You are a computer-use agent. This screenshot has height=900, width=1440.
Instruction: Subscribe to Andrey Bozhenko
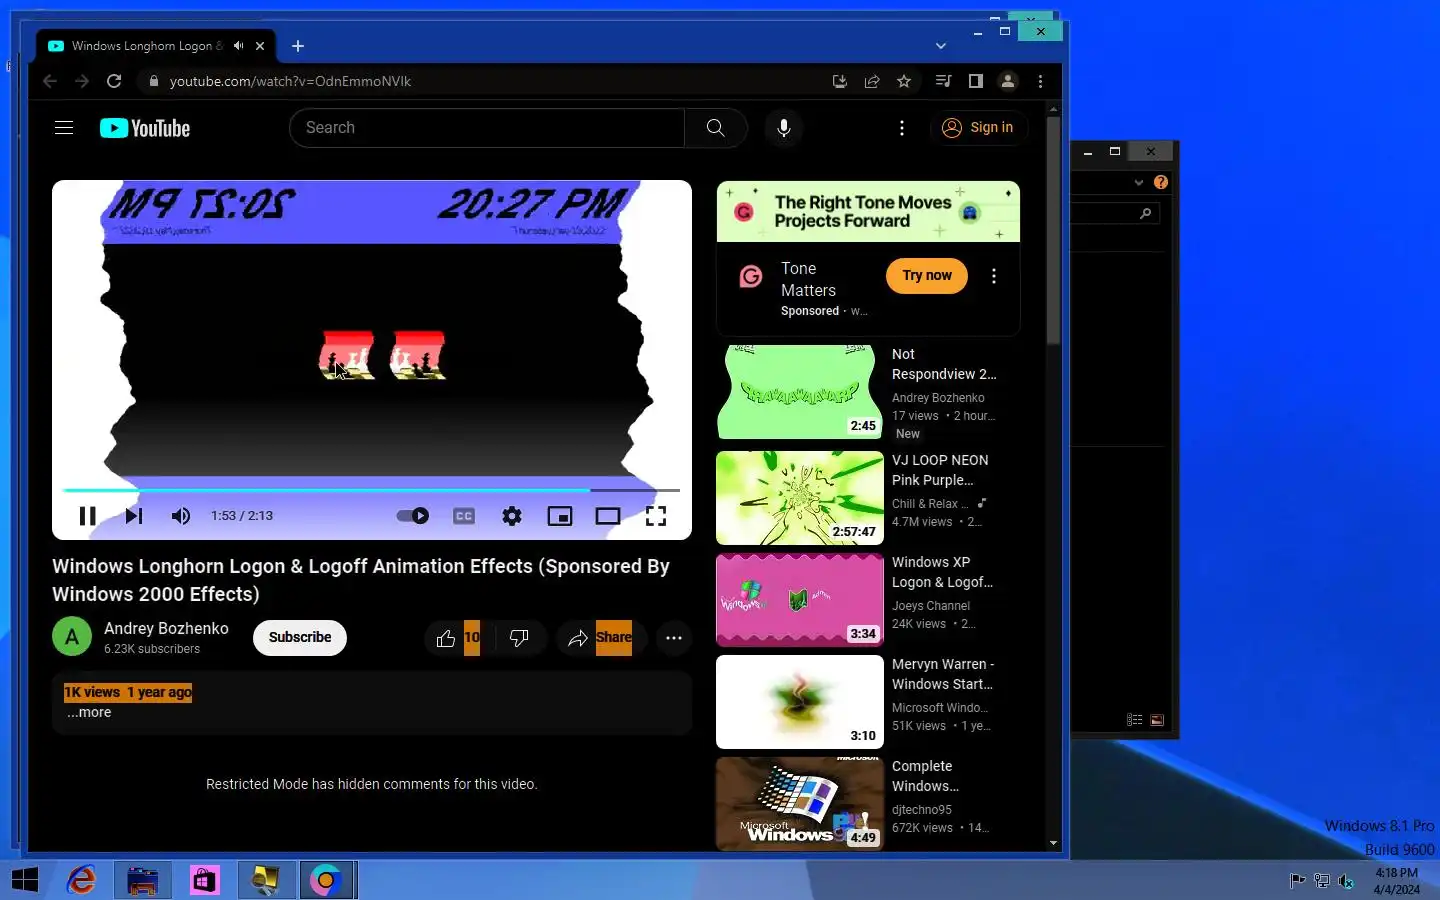coord(300,637)
